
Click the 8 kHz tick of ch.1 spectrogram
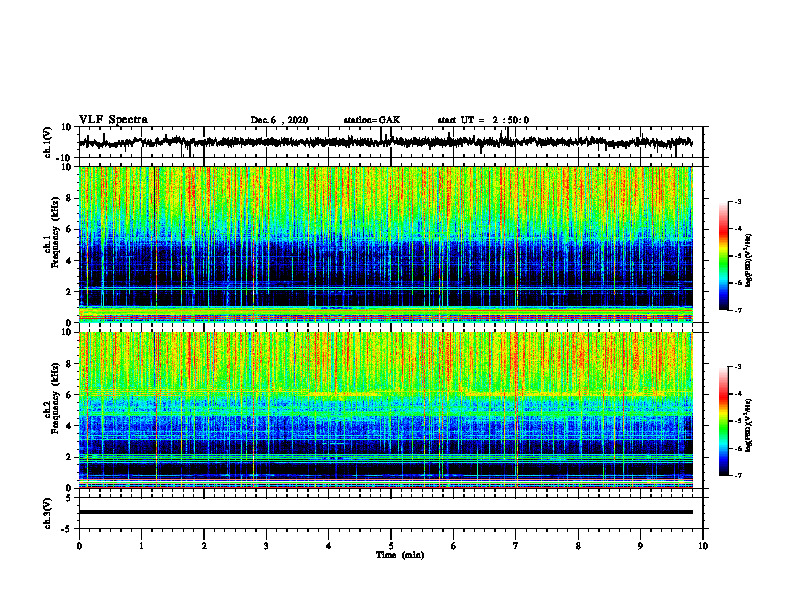[x=70, y=198]
